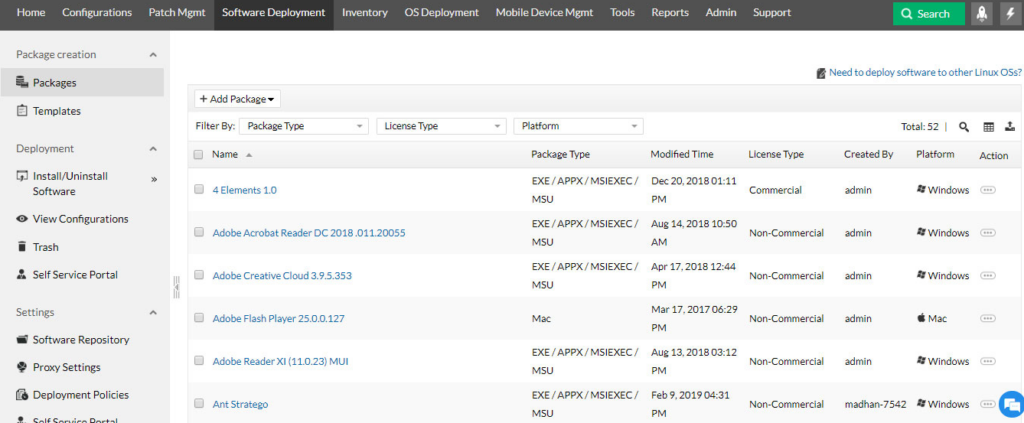Screen dimensions: 1024x423
Task: Tick the Adobe Reader XI (11.0.23) MUI checkbox
Action: coord(199,360)
